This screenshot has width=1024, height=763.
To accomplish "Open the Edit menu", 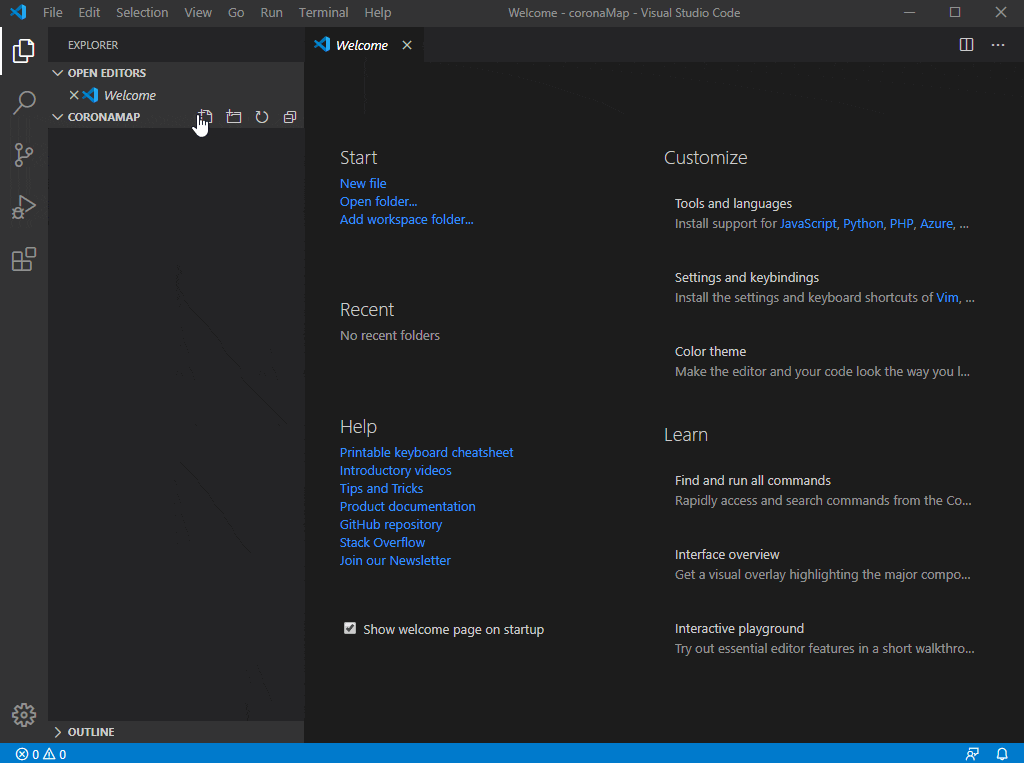I will click(x=89, y=12).
